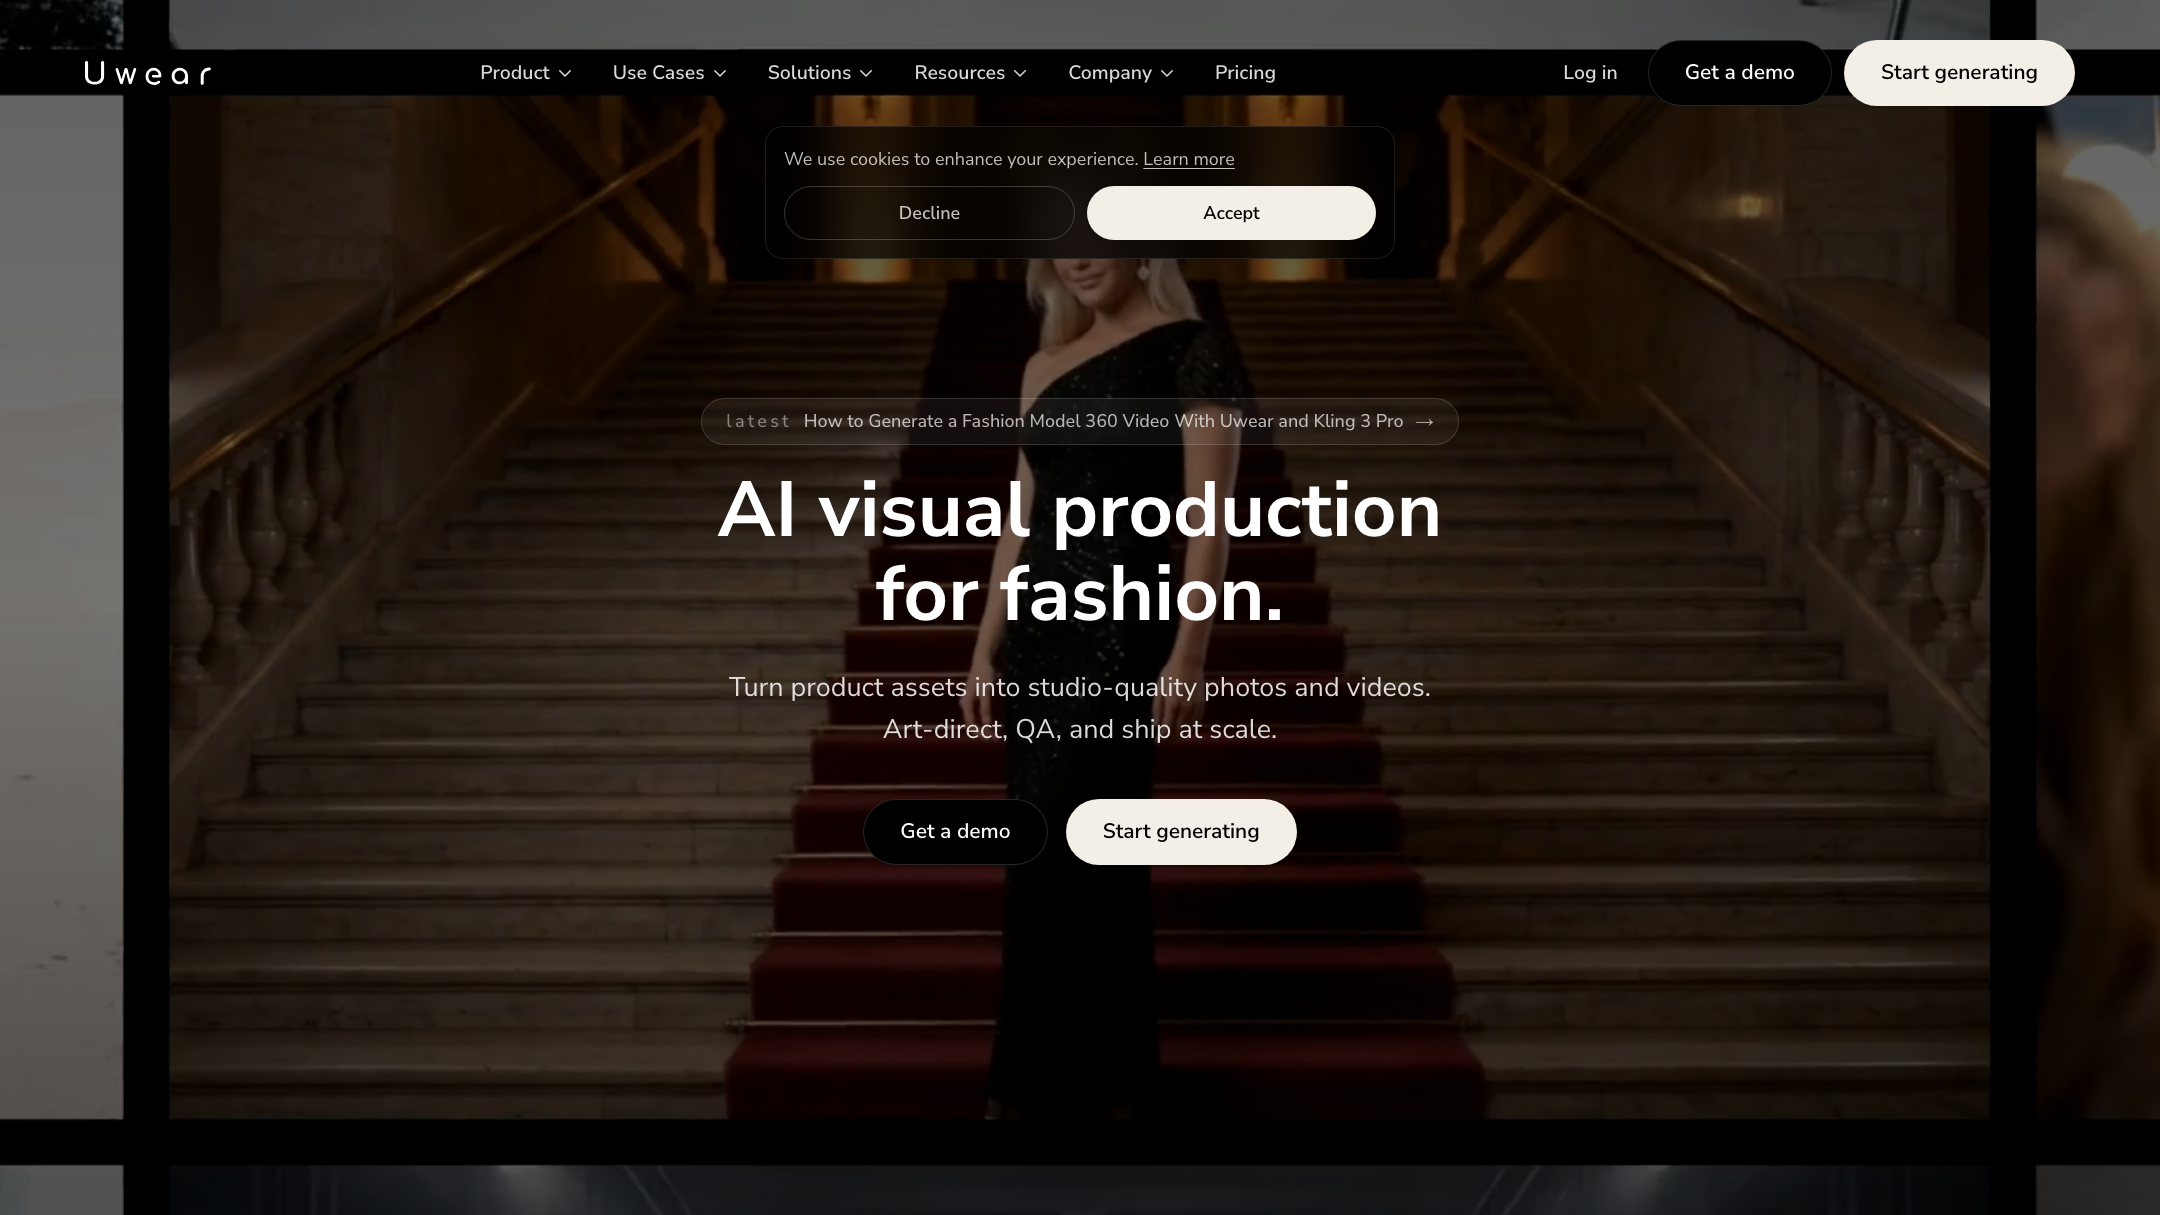This screenshot has width=2160, height=1215.
Task: Expand the Resources menu
Action: click(x=970, y=73)
